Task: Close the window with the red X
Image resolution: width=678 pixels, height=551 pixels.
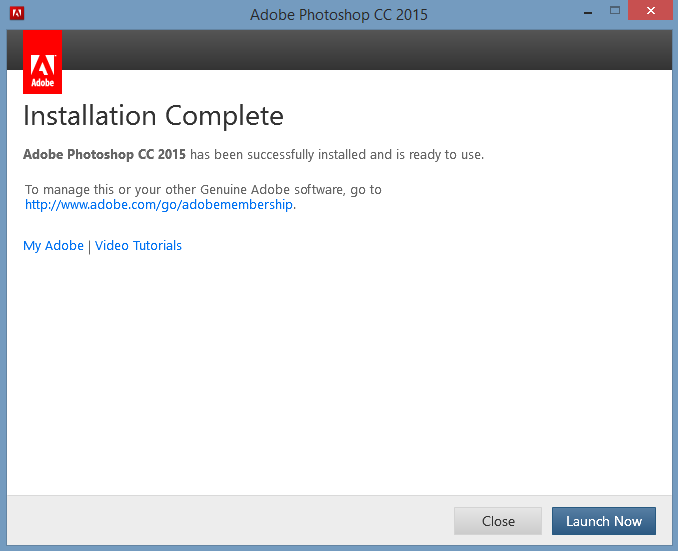Action: point(651,10)
